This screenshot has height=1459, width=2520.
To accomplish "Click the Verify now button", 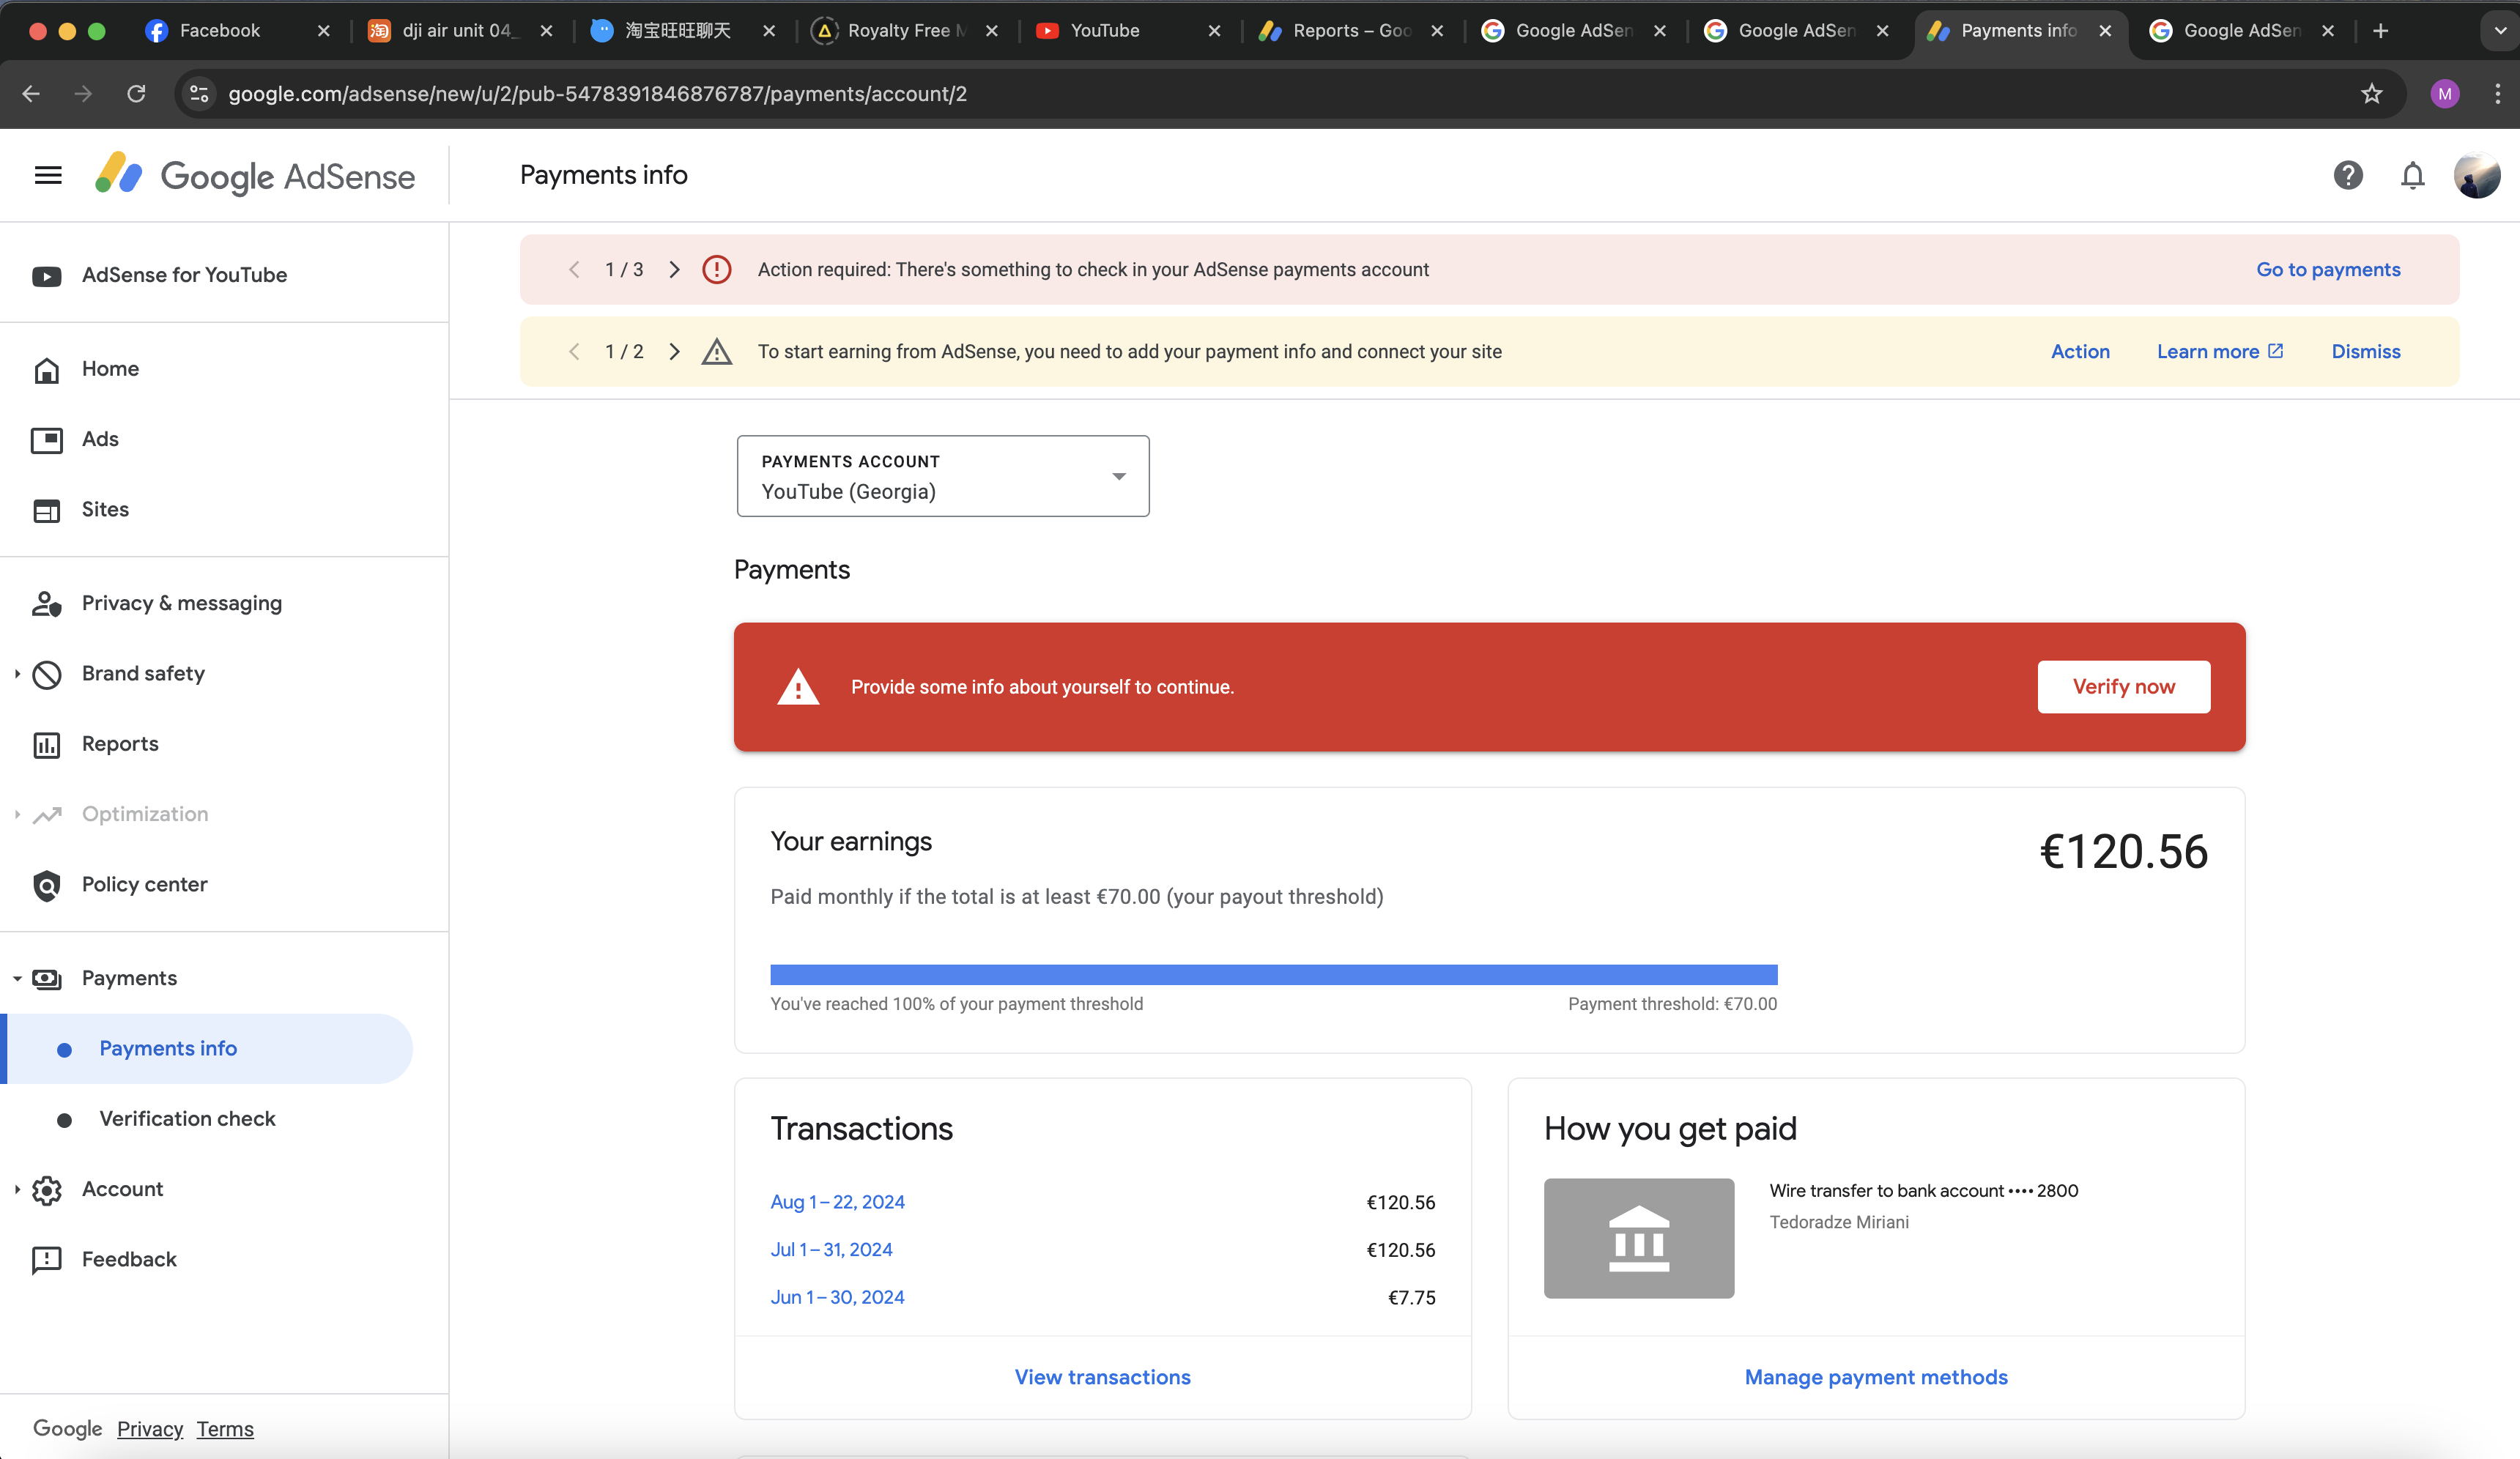I will (x=2123, y=687).
